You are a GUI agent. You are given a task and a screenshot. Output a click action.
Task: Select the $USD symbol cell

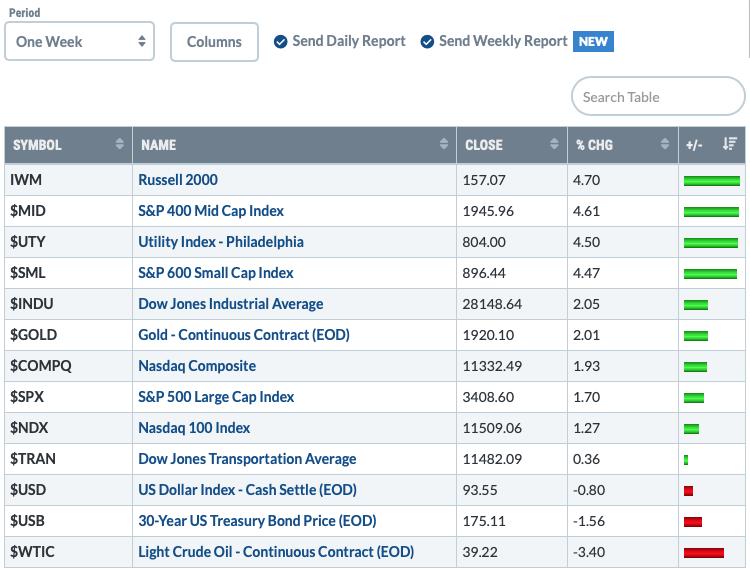point(68,490)
